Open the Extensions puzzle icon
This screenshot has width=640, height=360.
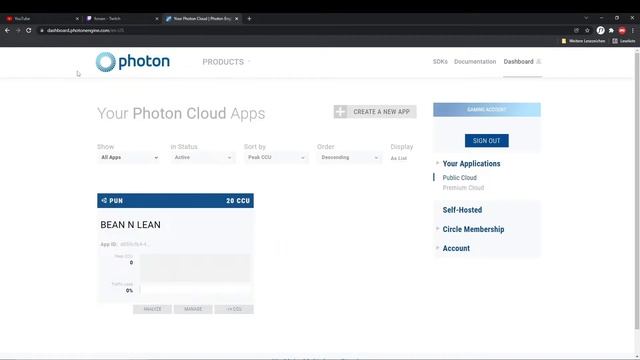pos(611,31)
